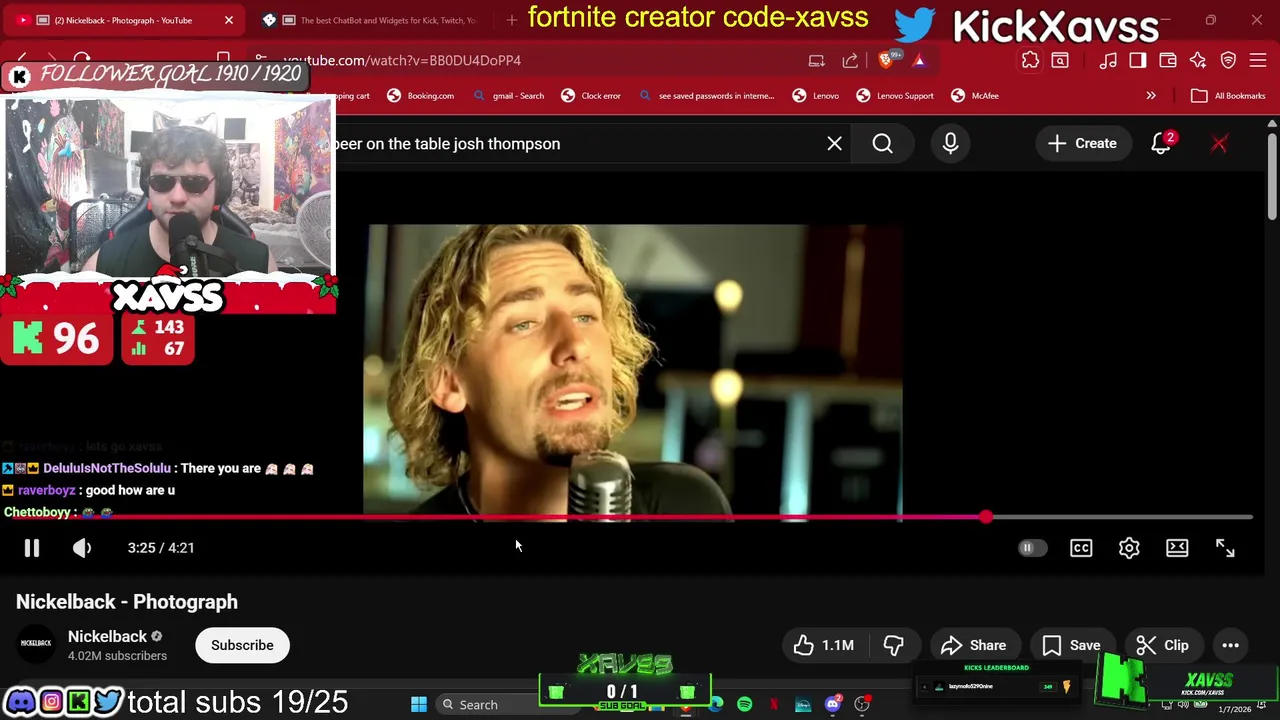Image resolution: width=1280 pixels, height=720 pixels.
Task: Open the Brave VPN shield icon
Action: point(1228,60)
